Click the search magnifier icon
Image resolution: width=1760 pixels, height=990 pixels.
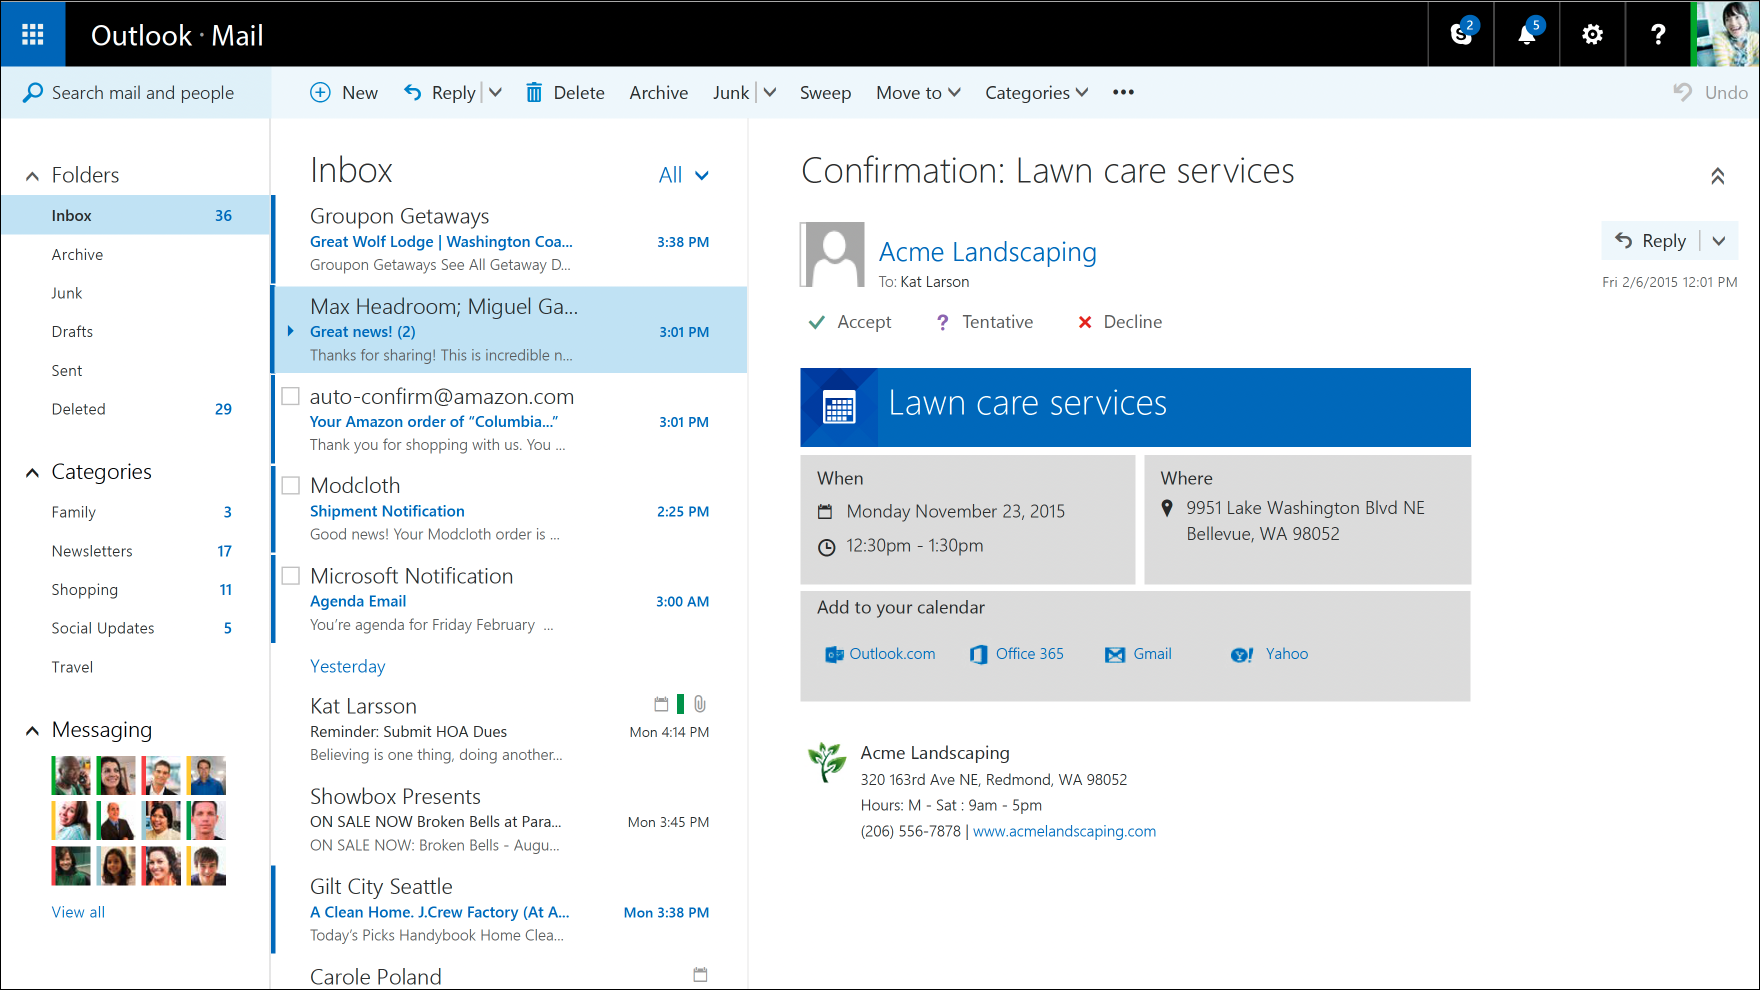[33, 92]
